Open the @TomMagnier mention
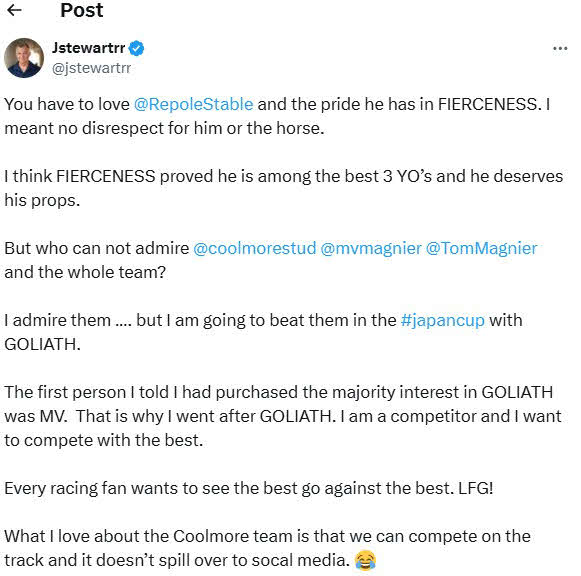This screenshot has height=576, width=581. 481,248
